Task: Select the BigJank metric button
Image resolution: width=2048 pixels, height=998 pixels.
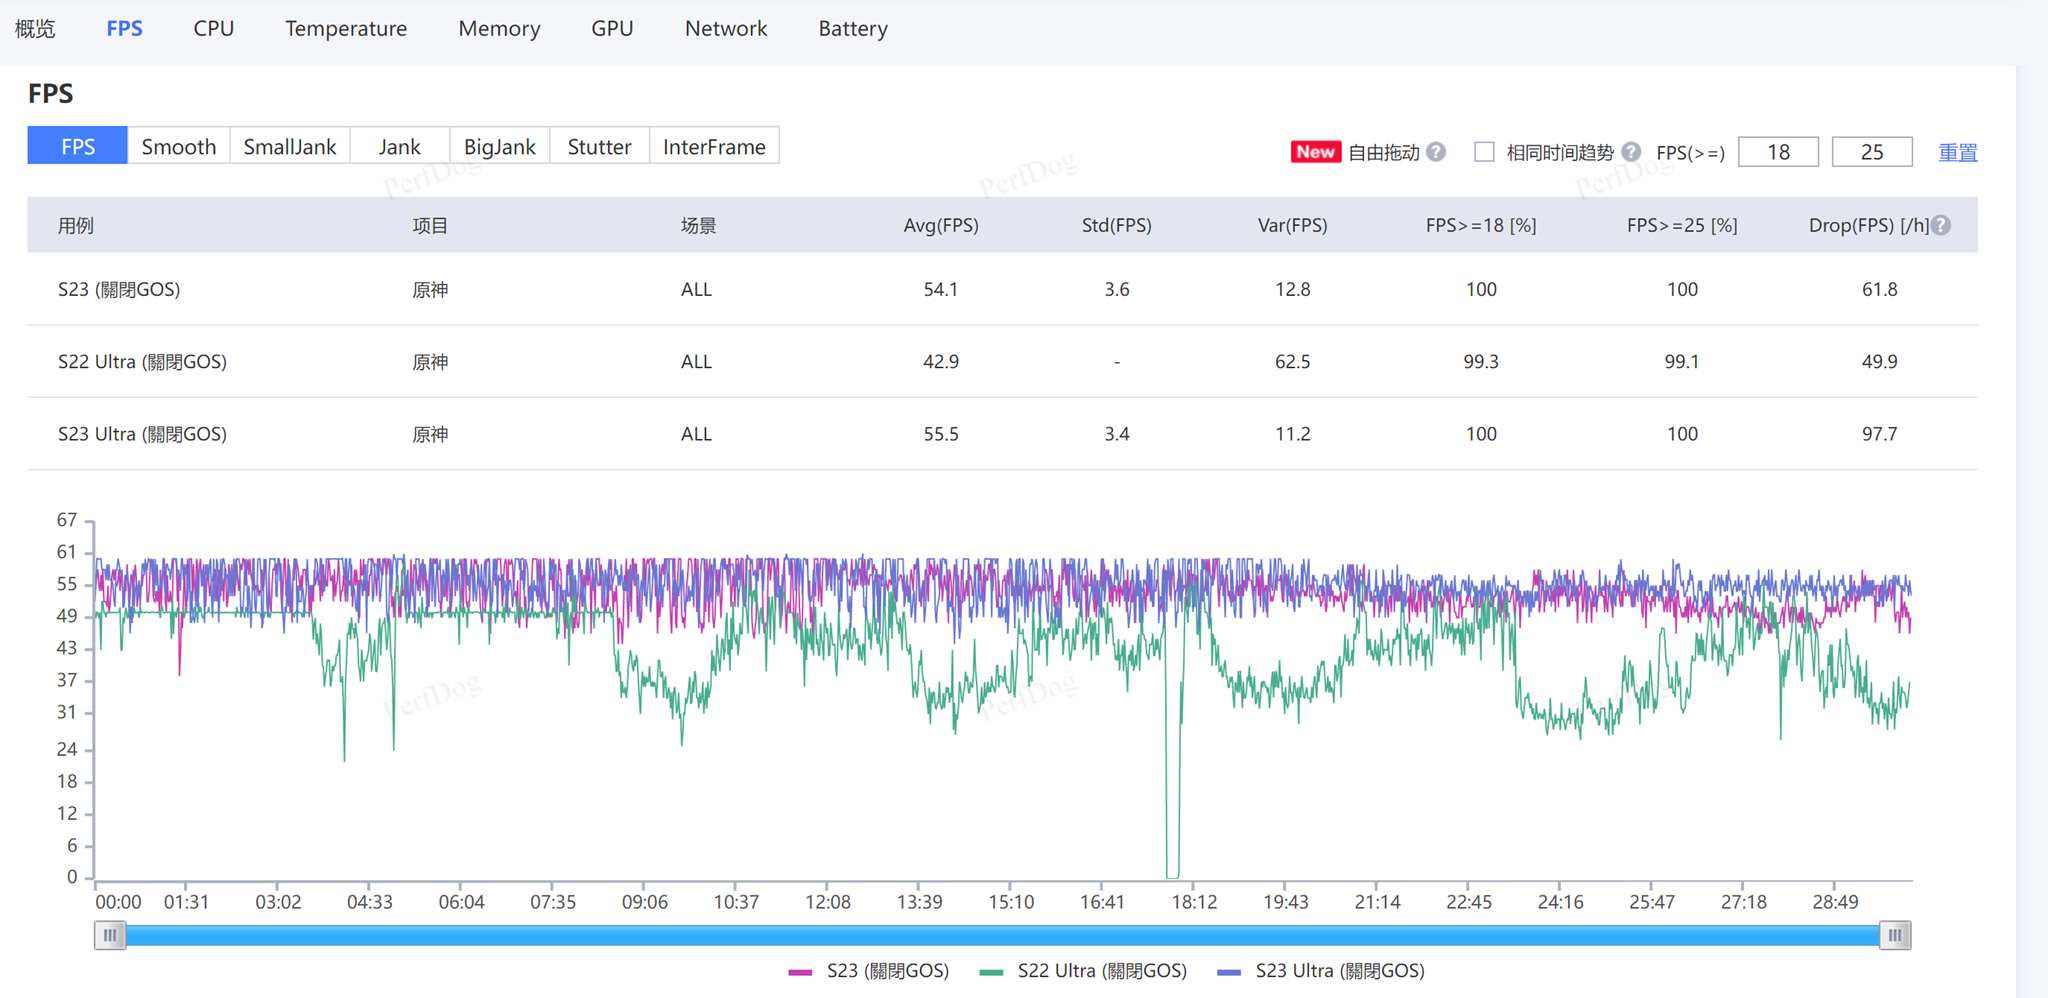Action: pyautogui.click(x=499, y=146)
